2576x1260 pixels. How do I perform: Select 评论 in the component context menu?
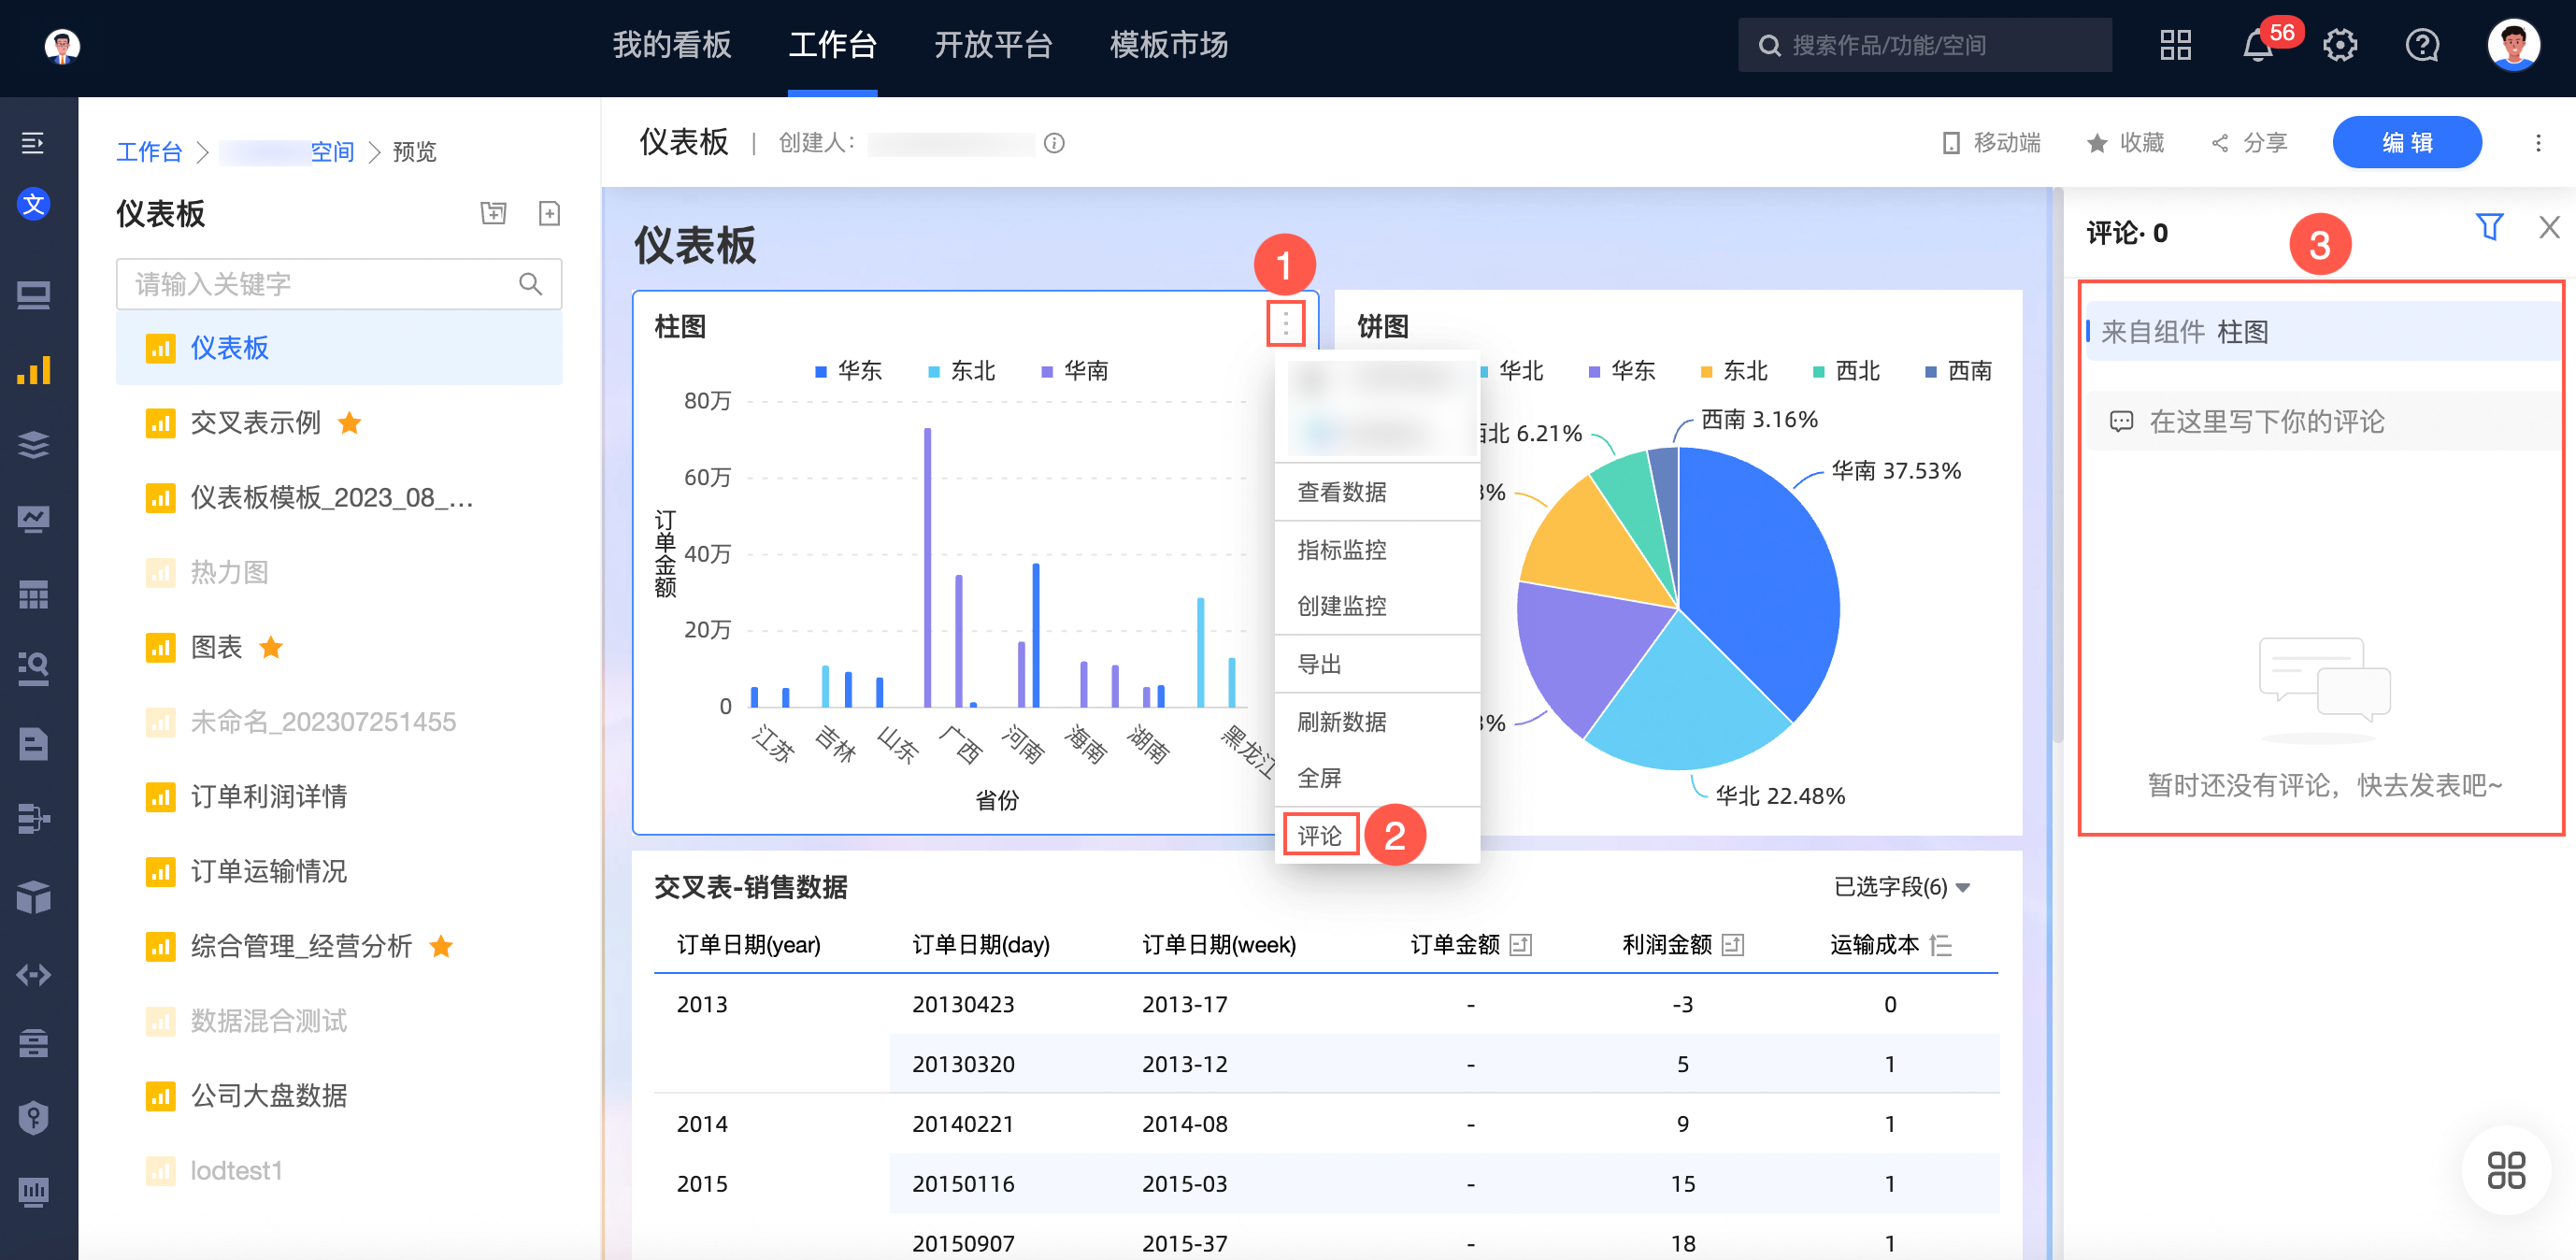[x=1321, y=835]
